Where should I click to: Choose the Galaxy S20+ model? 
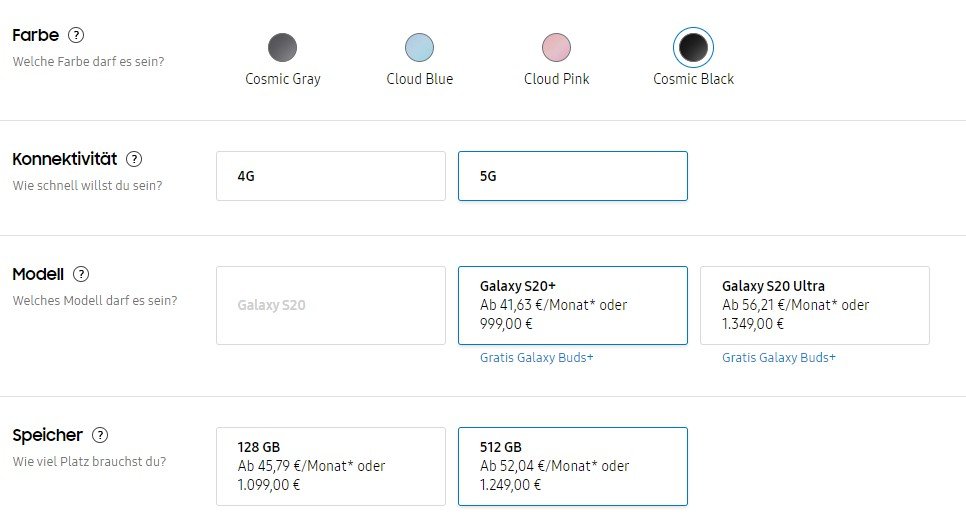pos(573,306)
